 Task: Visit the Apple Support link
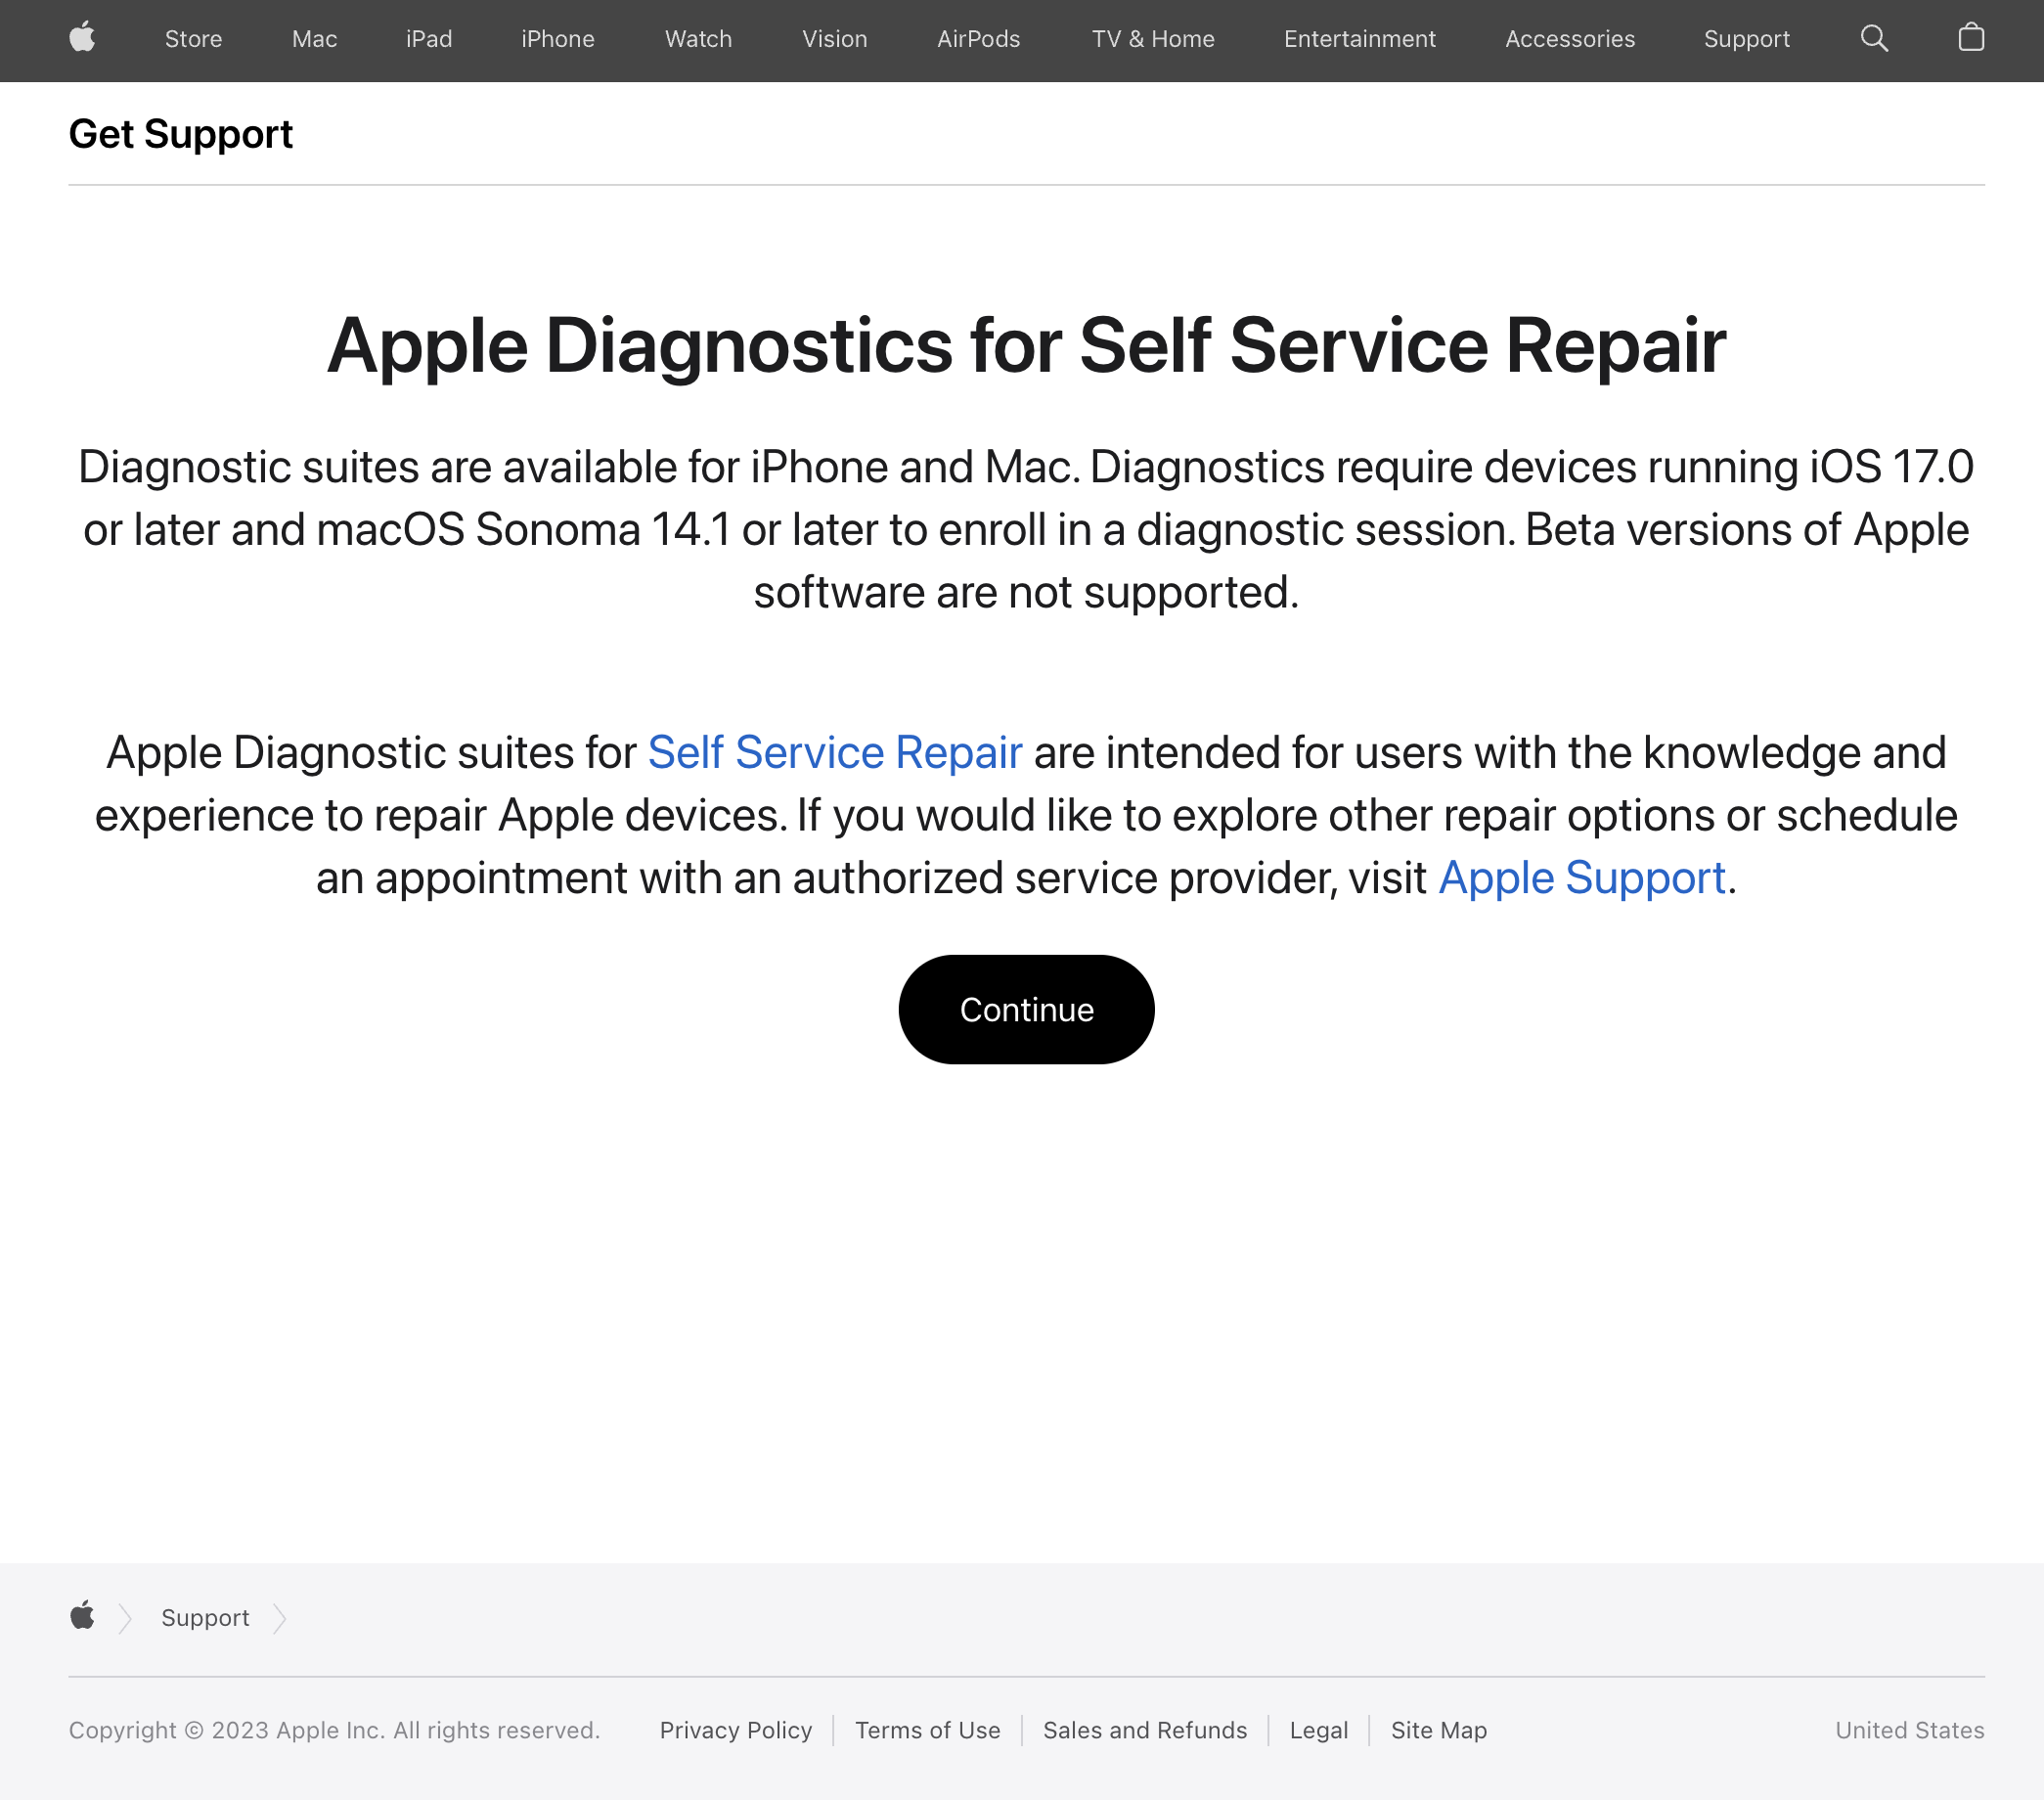click(x=1581, y=877)
